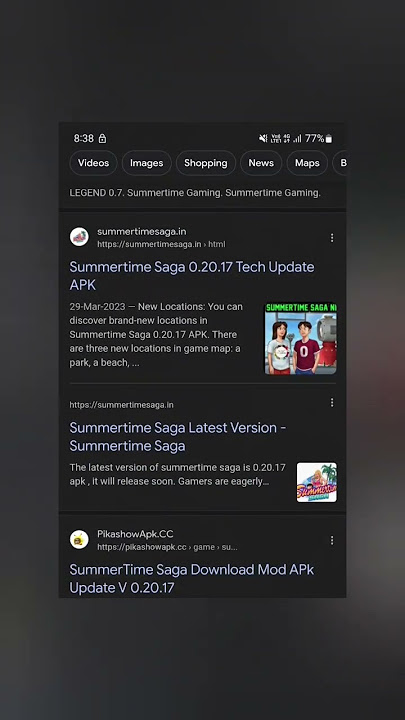Tap the muted sound status icon
Screen dimensions: 405x720
coord(263,138)
